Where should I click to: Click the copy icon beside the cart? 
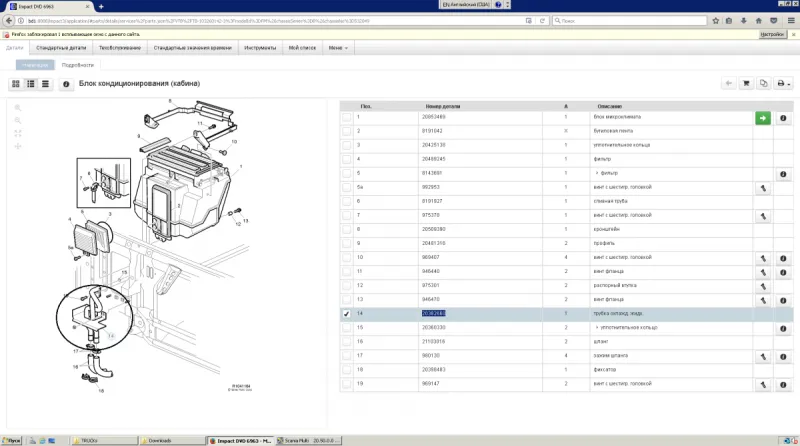pos(763,84)
